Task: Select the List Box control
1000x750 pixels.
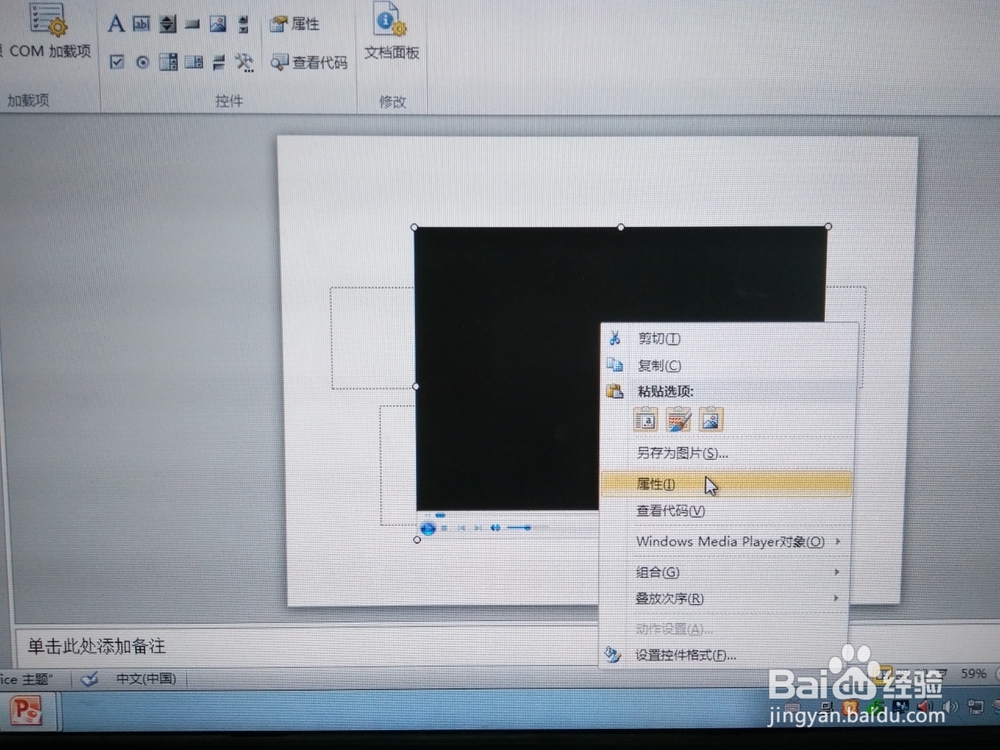Action: (x=194, y=62)
